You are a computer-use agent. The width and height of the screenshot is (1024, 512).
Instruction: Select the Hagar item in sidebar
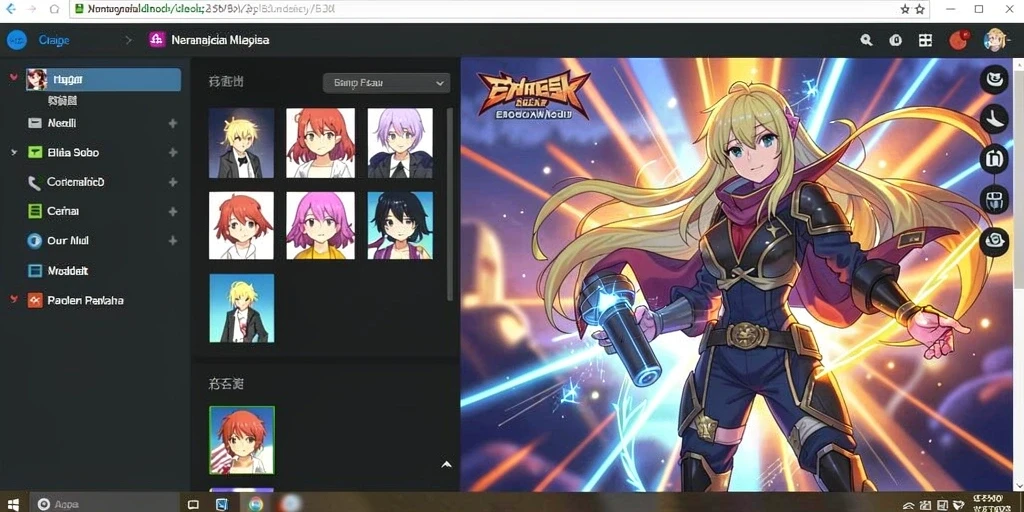[103, 80]
